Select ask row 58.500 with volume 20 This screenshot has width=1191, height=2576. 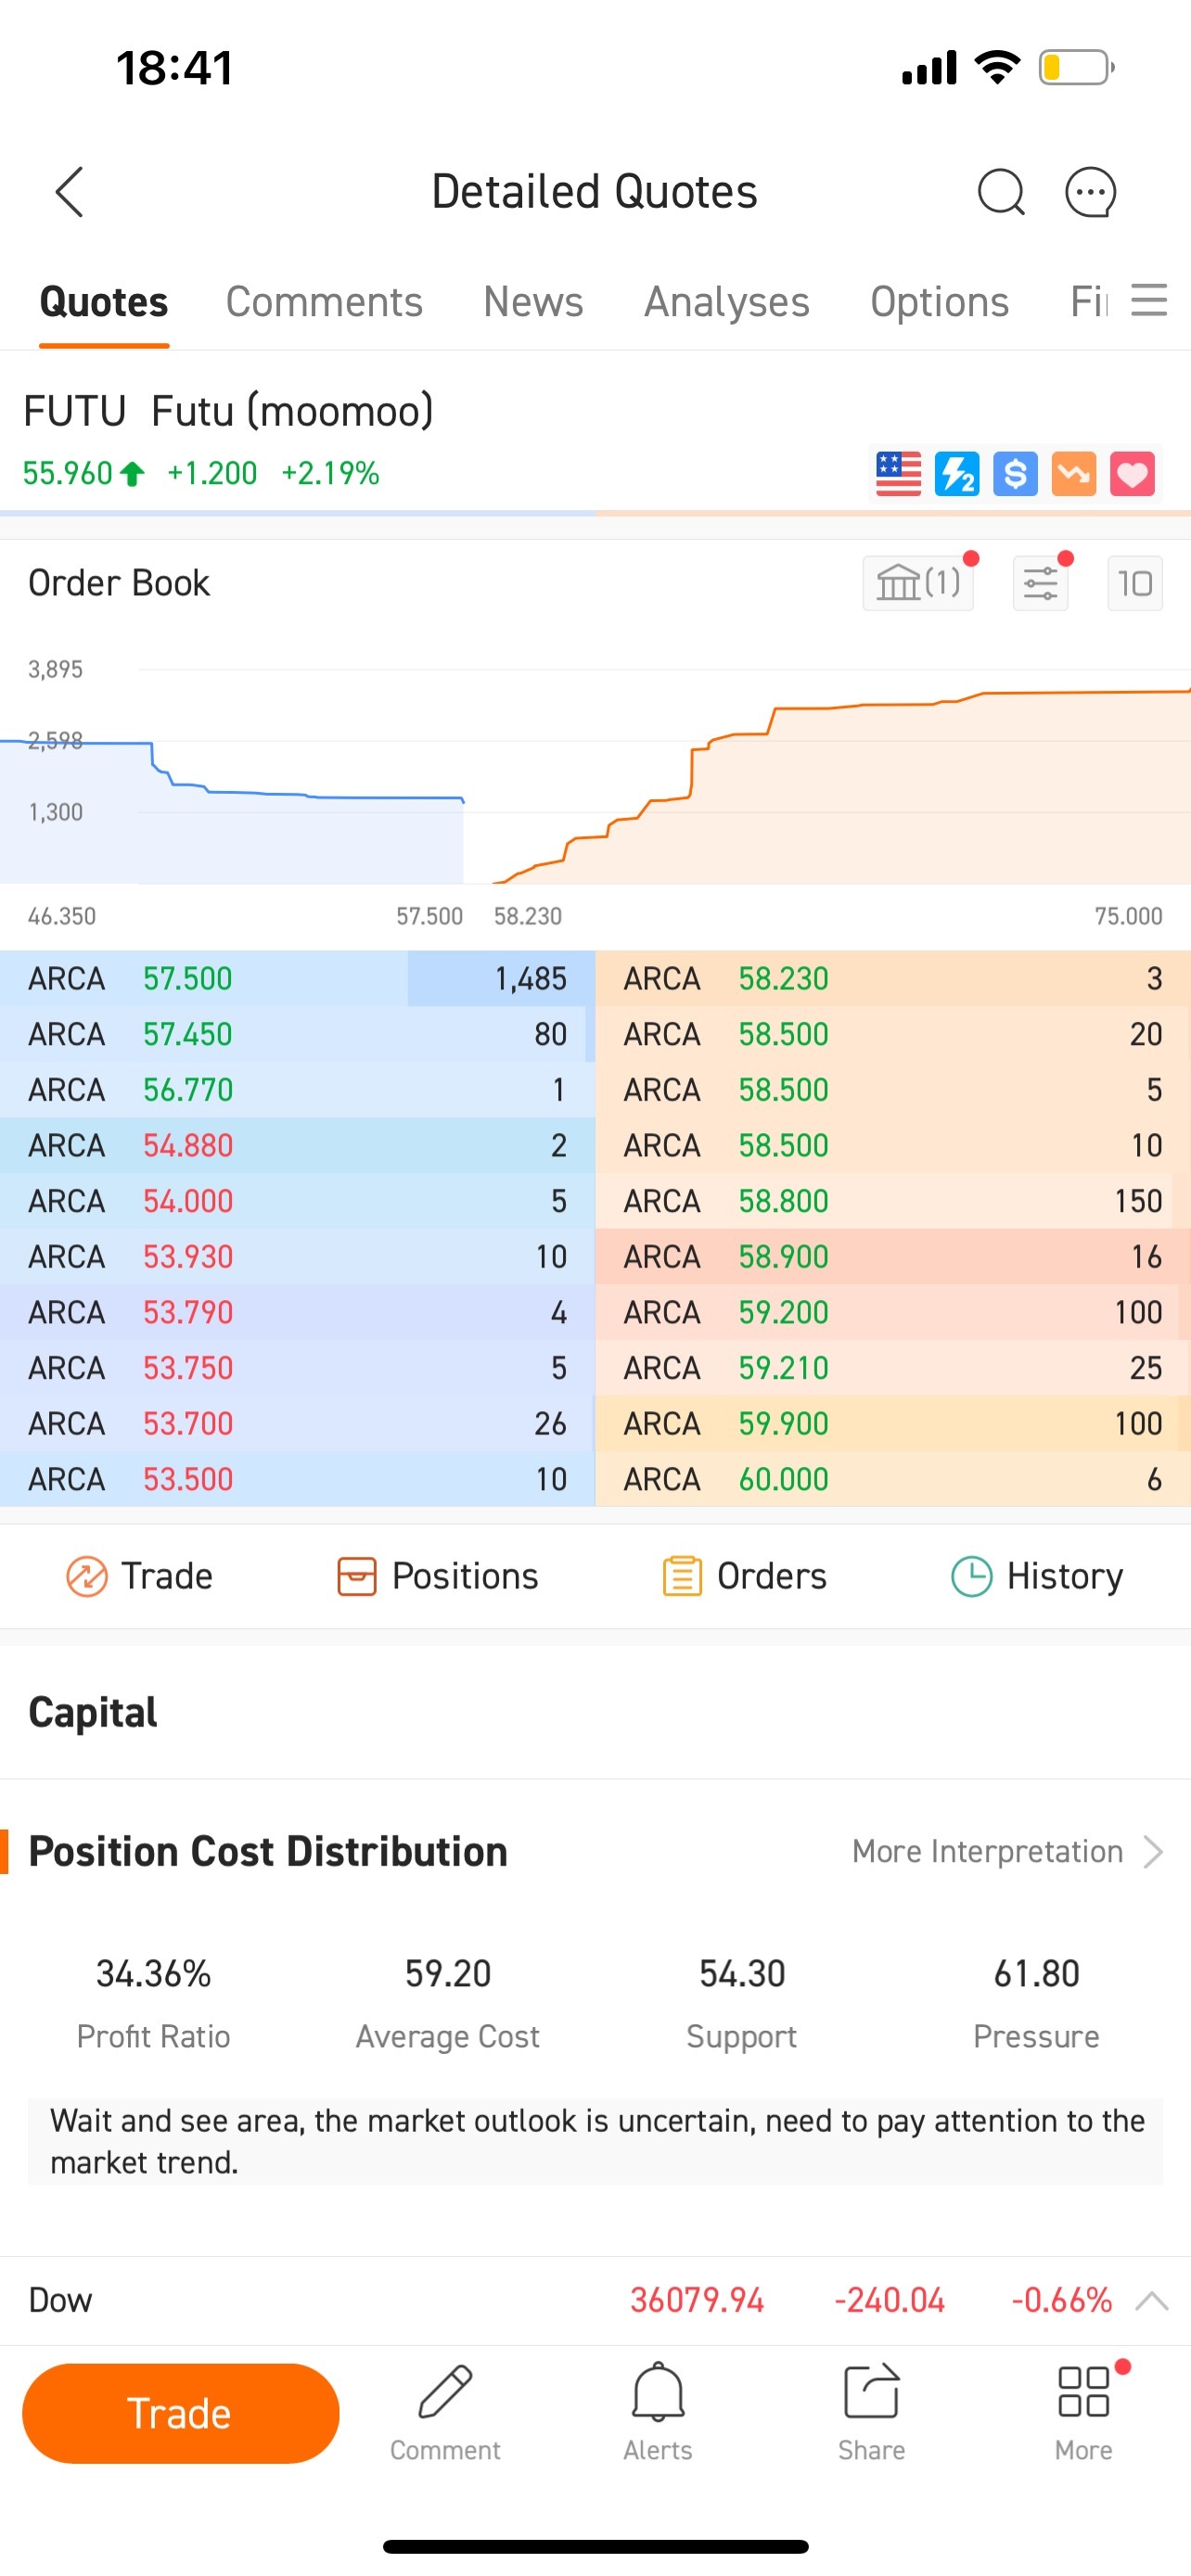click(x=893, y=1034)
